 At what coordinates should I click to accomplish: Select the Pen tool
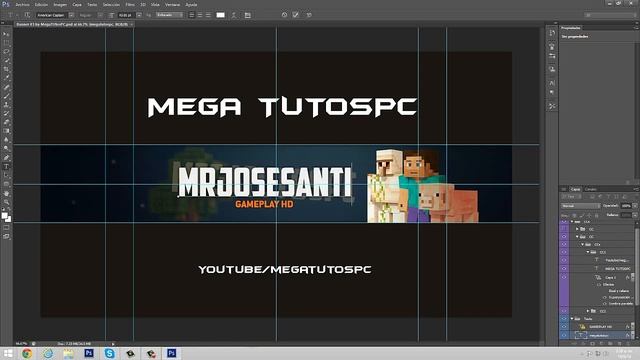coord(6,158)
